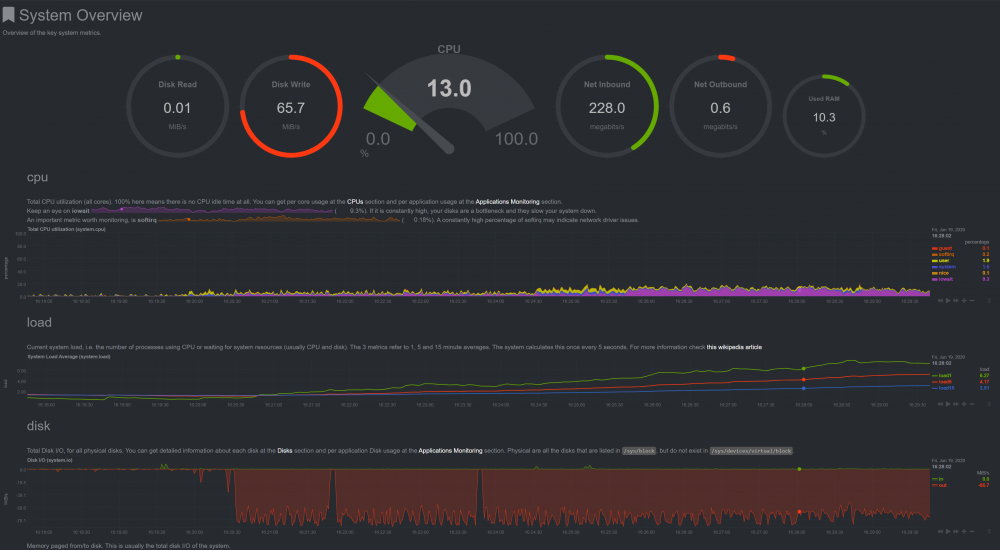Click the Net Inbound gauge

(607, 106)
